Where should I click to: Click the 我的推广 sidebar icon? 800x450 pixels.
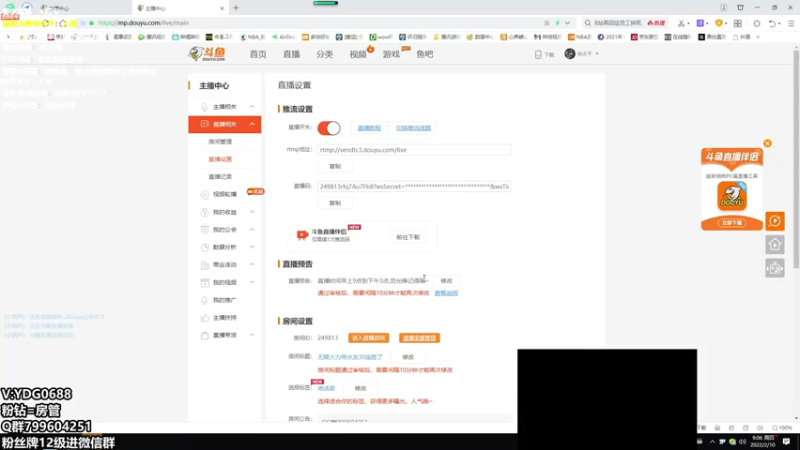click(x=205, y=300)
